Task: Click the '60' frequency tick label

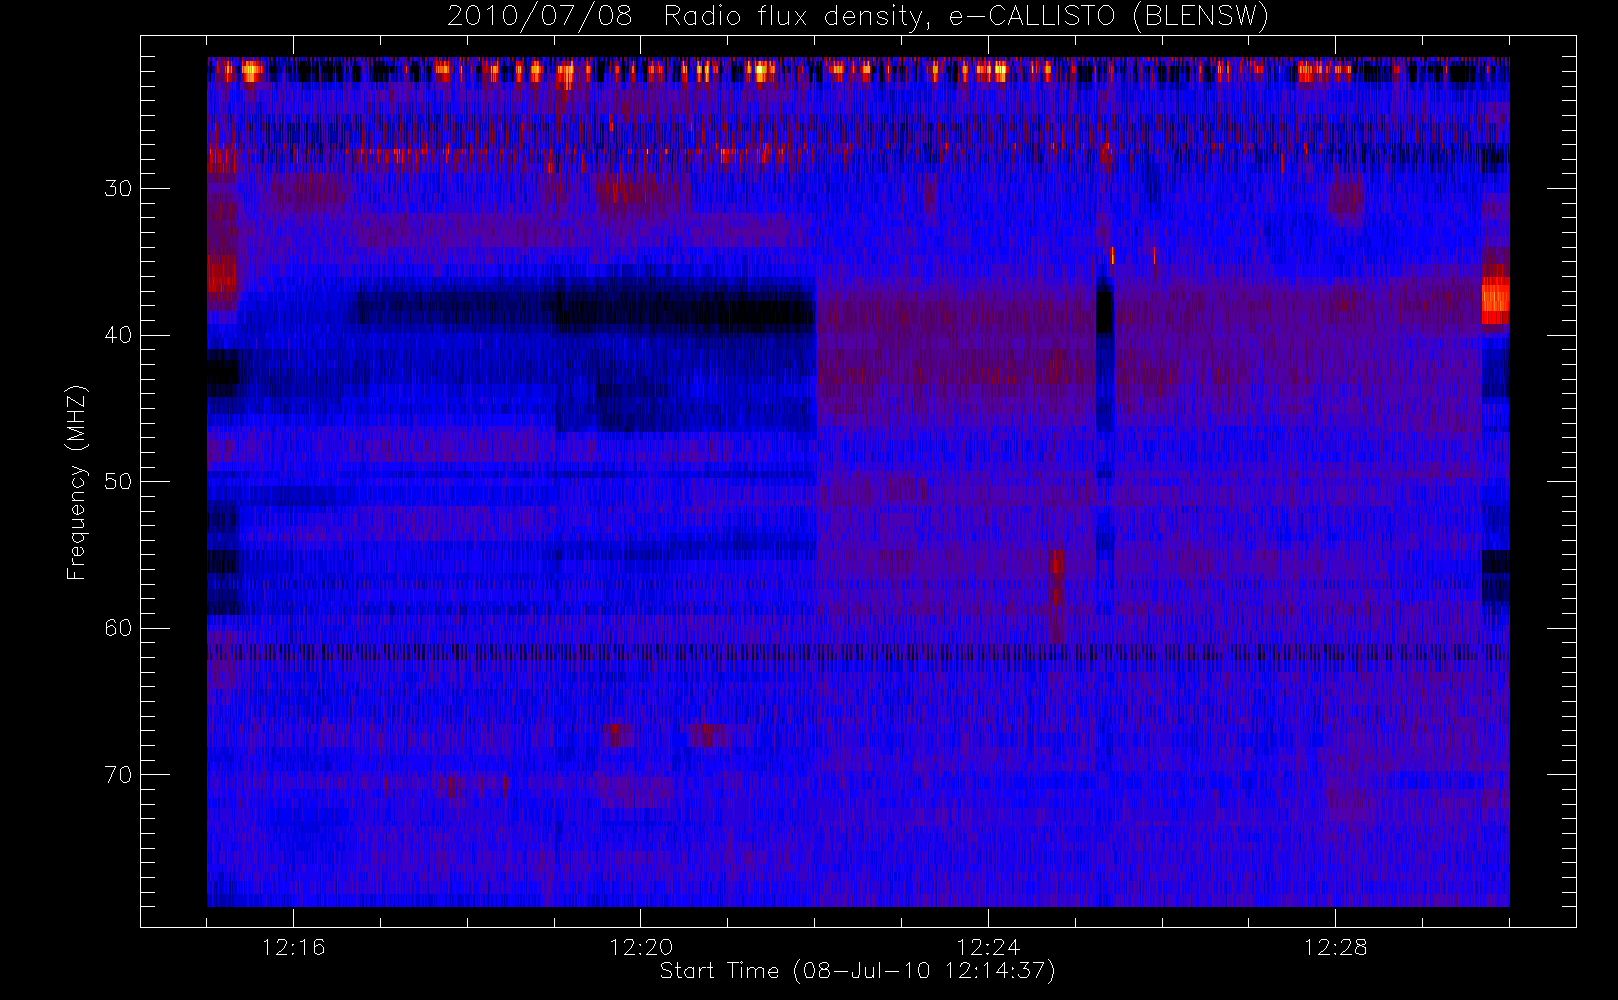Action: pos(118,628)
